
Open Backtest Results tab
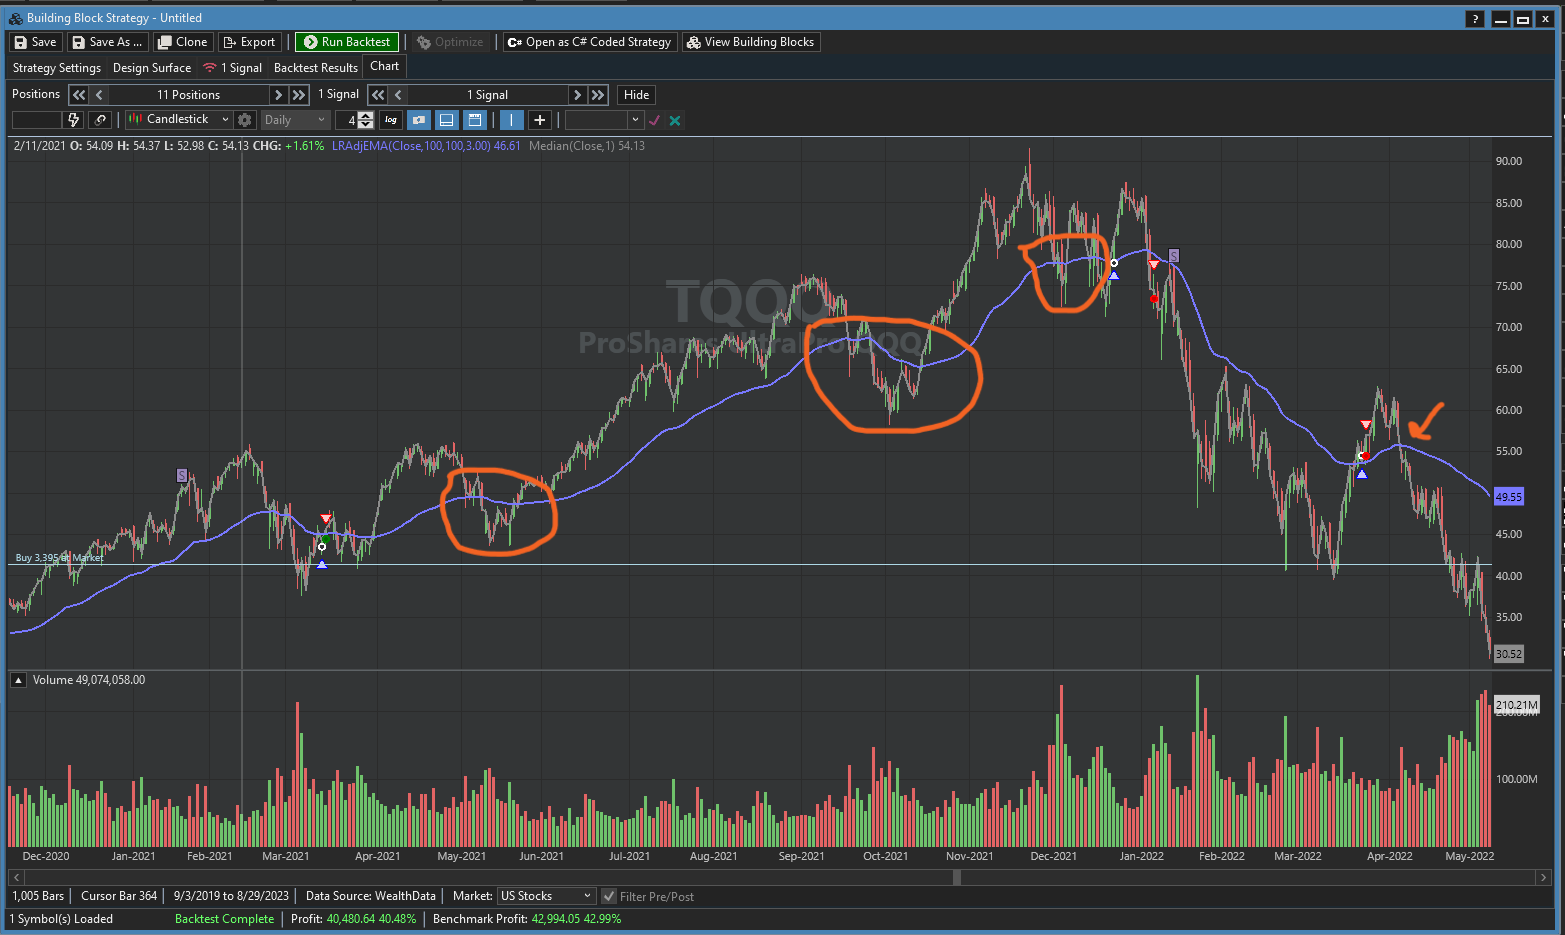click(316, 68)
